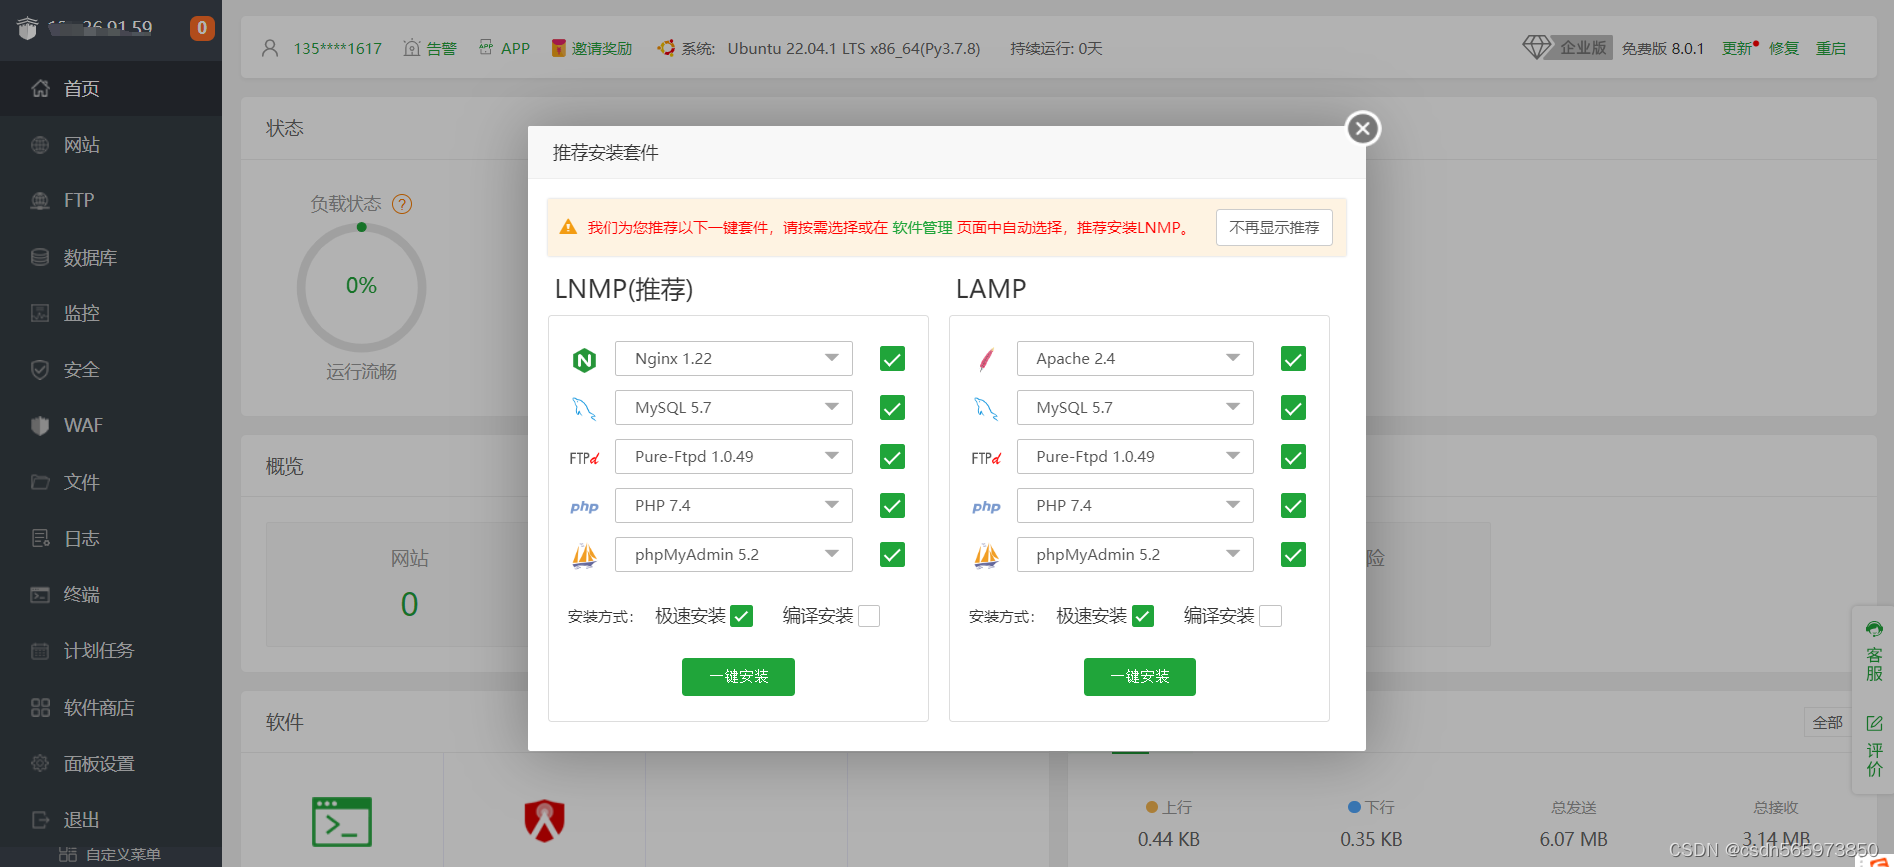
Task: Click the gear icon beside 面板设置
Action: click(x=40, y=763)
